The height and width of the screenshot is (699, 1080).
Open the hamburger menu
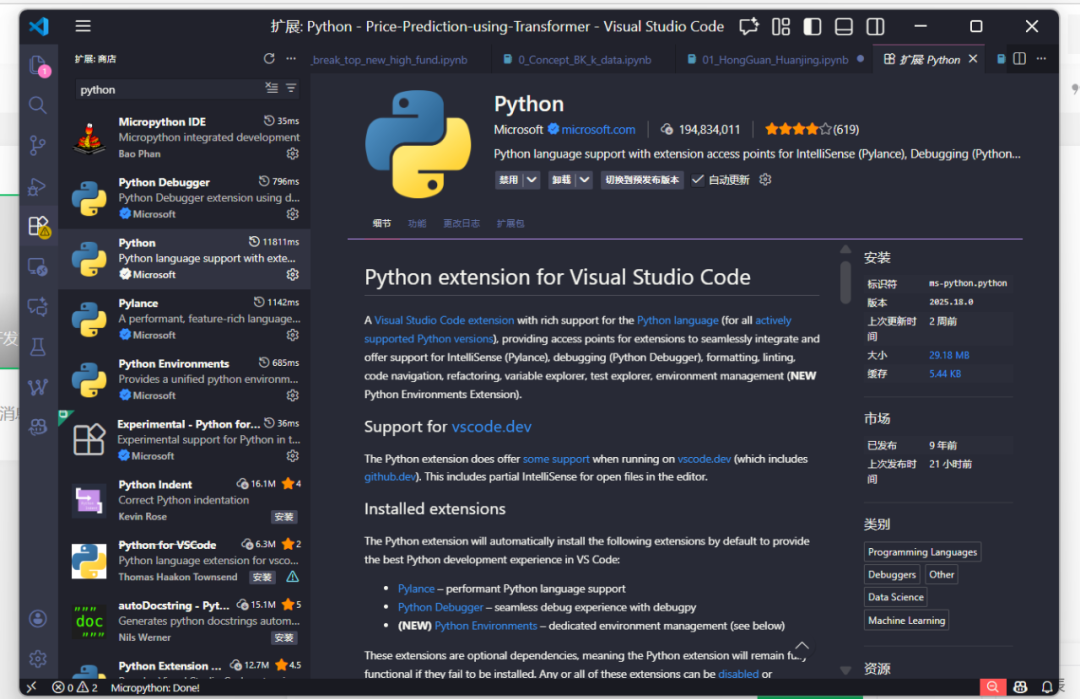tap(83, 26)
